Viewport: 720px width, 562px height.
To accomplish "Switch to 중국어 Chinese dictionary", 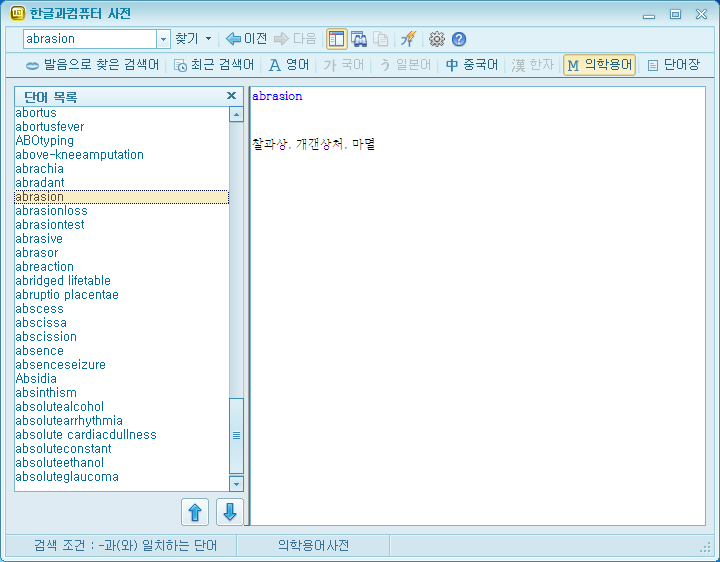I will [472, 65].
